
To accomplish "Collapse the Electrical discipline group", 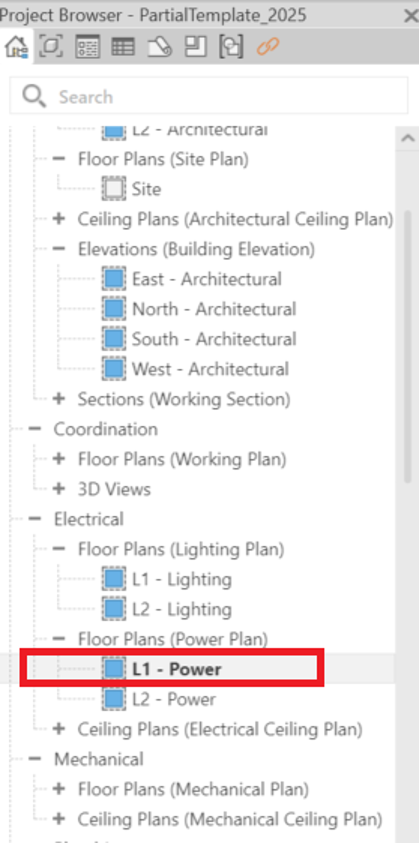I will (35, 519).
